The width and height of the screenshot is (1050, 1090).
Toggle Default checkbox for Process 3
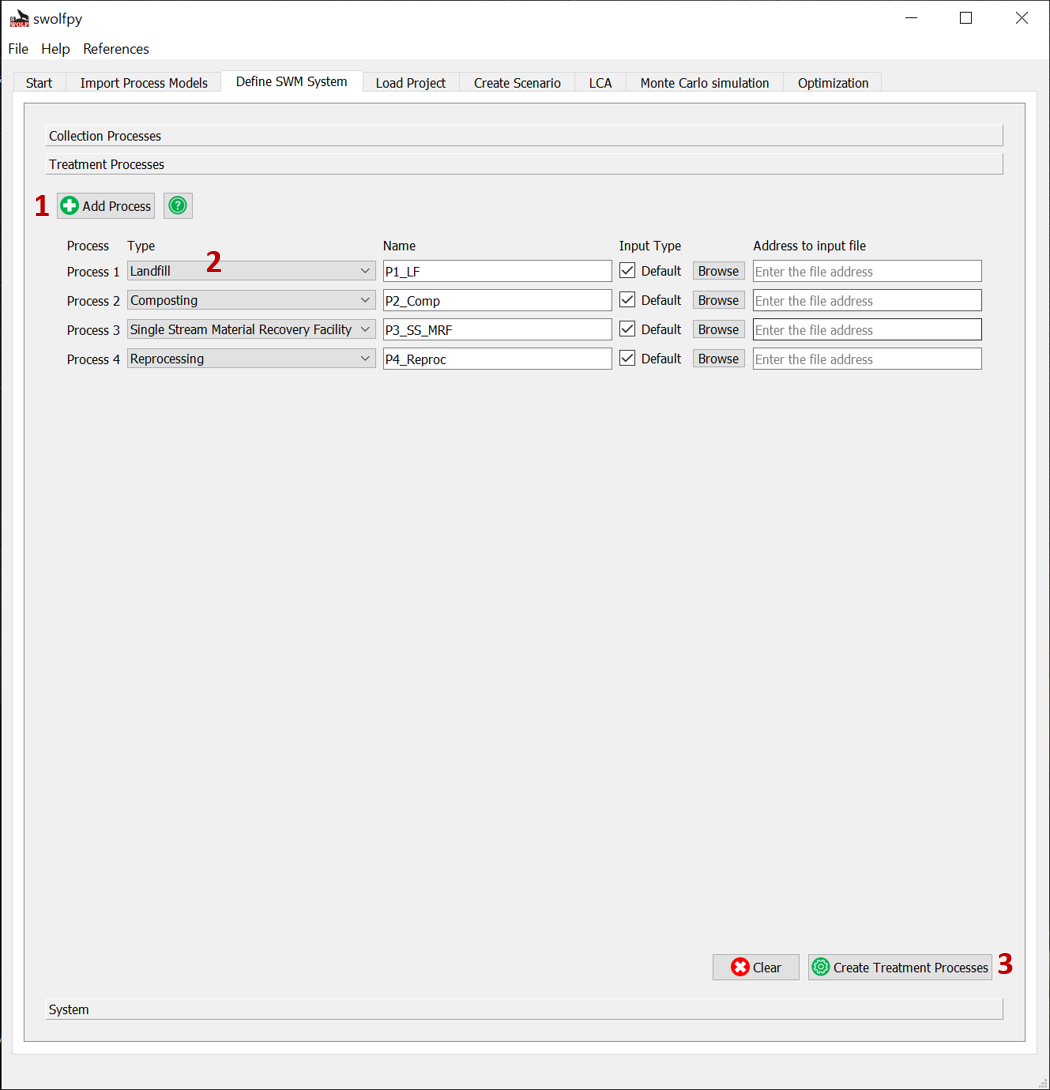[627, 329]
